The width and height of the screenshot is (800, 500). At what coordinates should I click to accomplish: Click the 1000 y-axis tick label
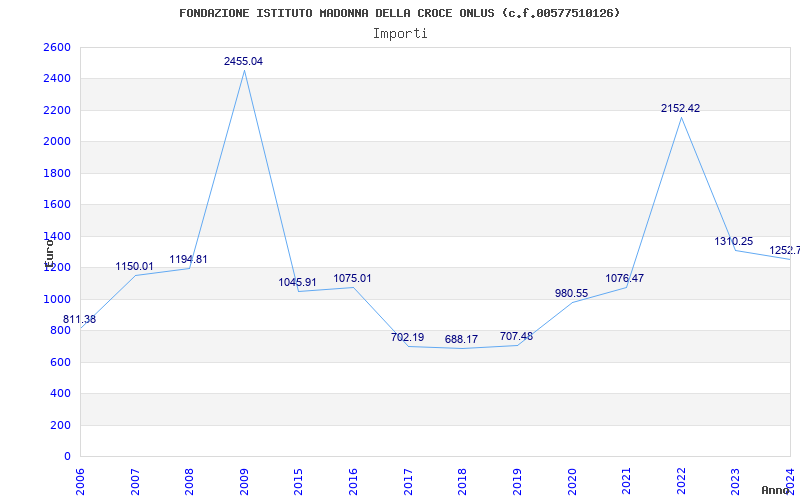[57, 299]
